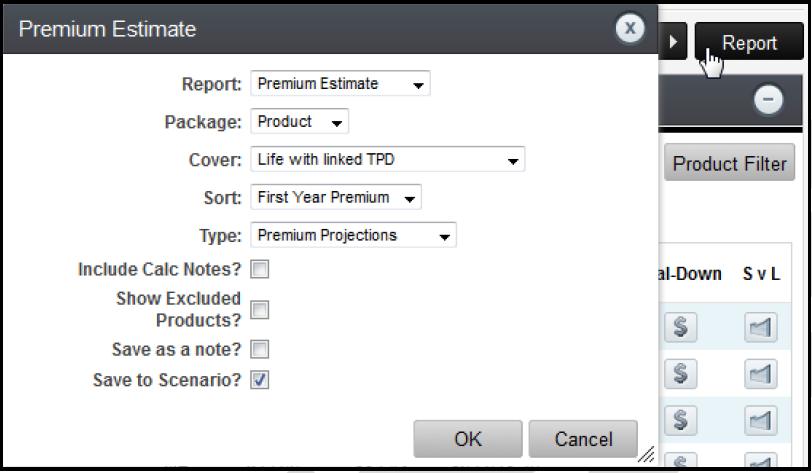The height and width of the screenshot is (473, 812).
Task: Untick the Save to Scenario checkbox
Action: pyautogui.click(x=259, y=380)
